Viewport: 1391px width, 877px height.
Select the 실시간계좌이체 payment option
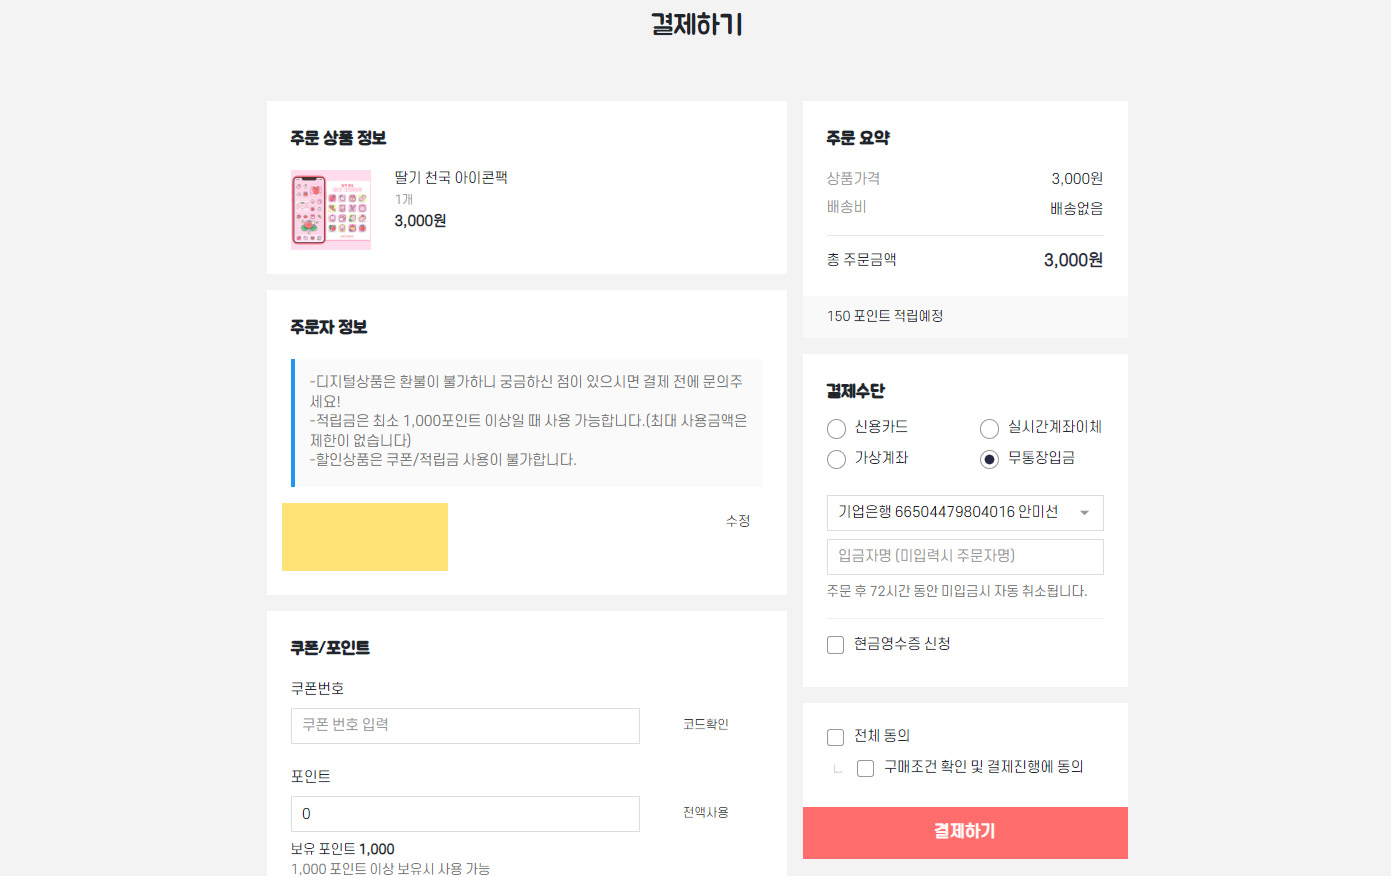pos(990,429)
